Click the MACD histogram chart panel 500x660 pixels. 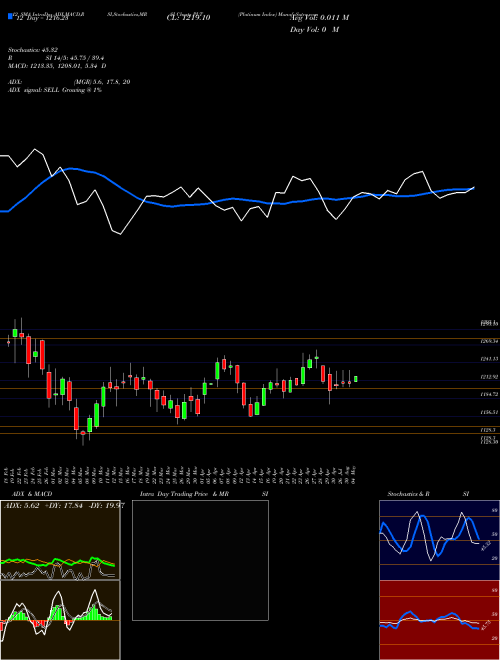click(60, 620)
